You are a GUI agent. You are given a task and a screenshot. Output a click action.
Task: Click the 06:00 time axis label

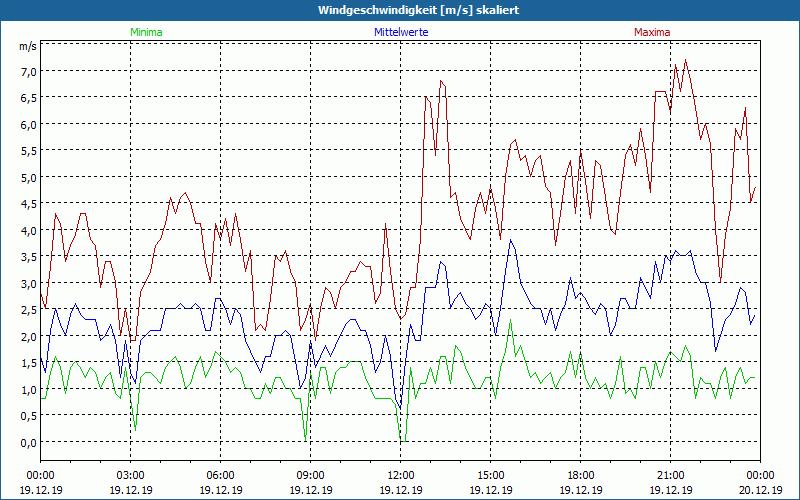[220, 476]
